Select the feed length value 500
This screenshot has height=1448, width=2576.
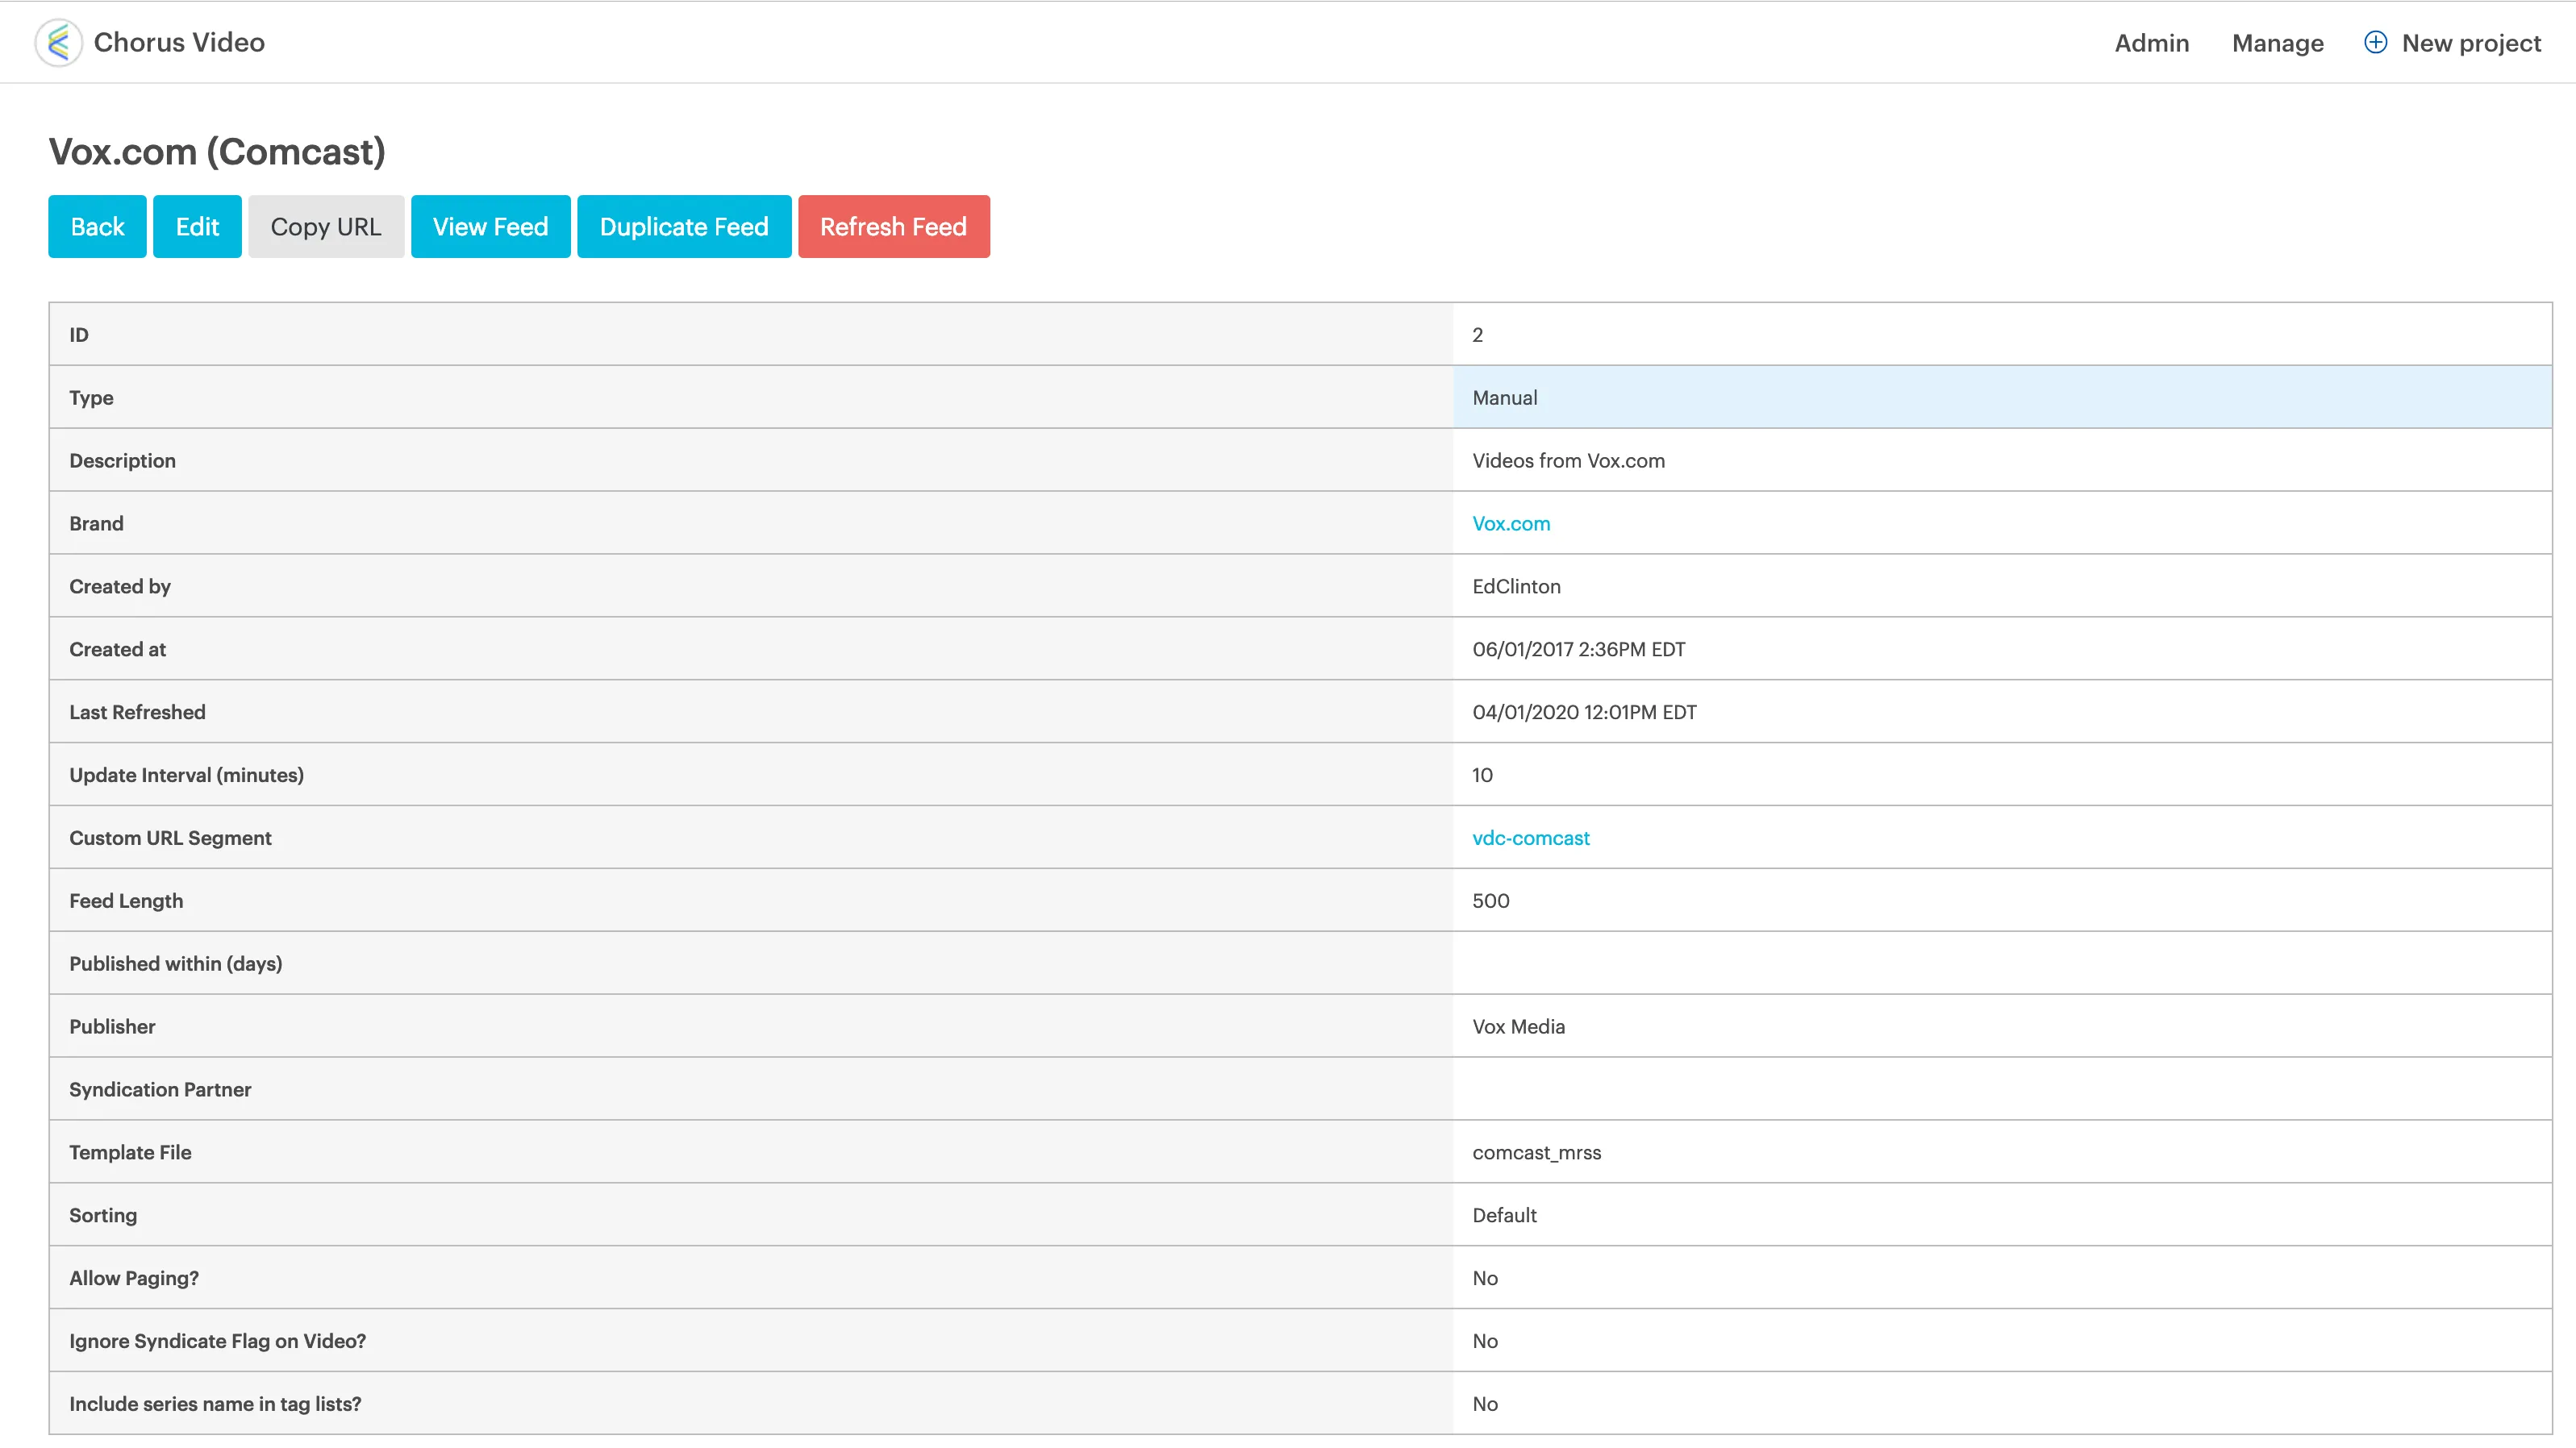pos(1490,901)
